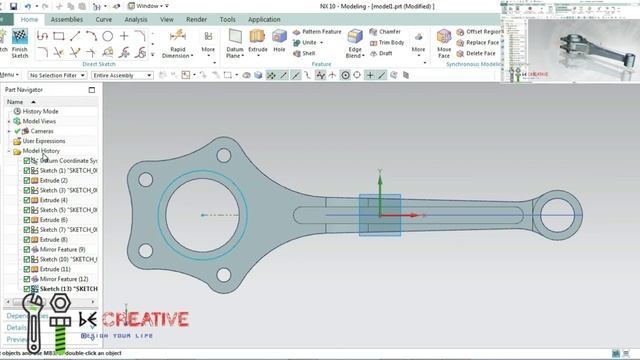Toggle checkbox for Extrude (8)
Viewport: 640px width, 360px height.
coord(27,240)
